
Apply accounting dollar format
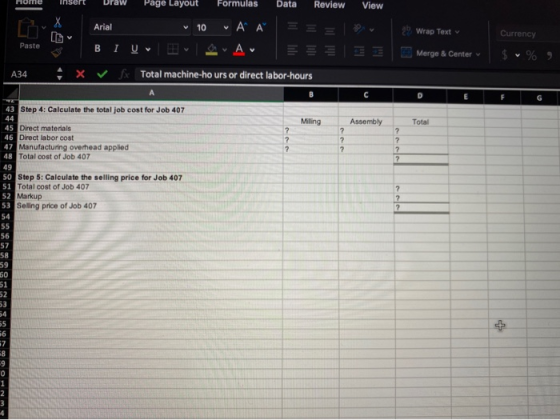point(504,55)
